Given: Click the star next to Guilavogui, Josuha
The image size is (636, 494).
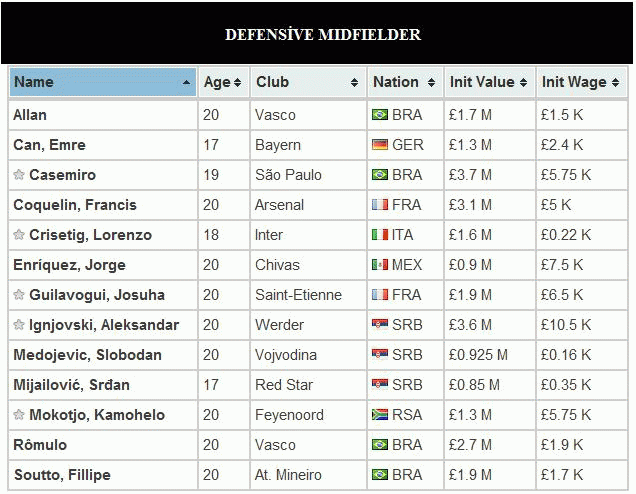Looking at the screenshot, I should 19,294.
